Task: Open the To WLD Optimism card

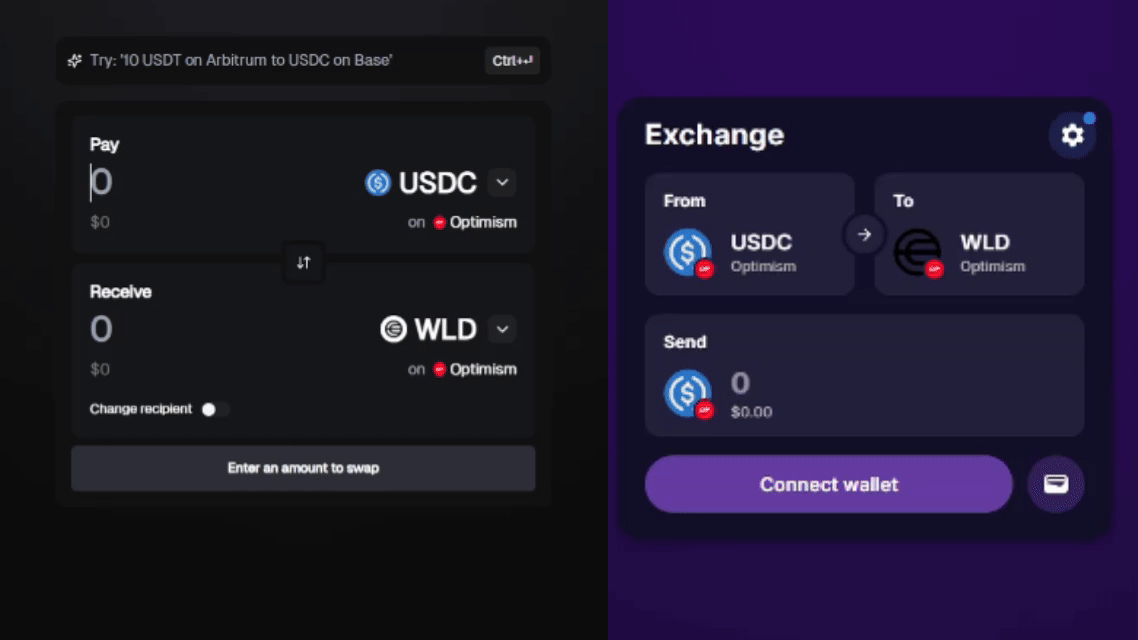Action: (979, 234)
